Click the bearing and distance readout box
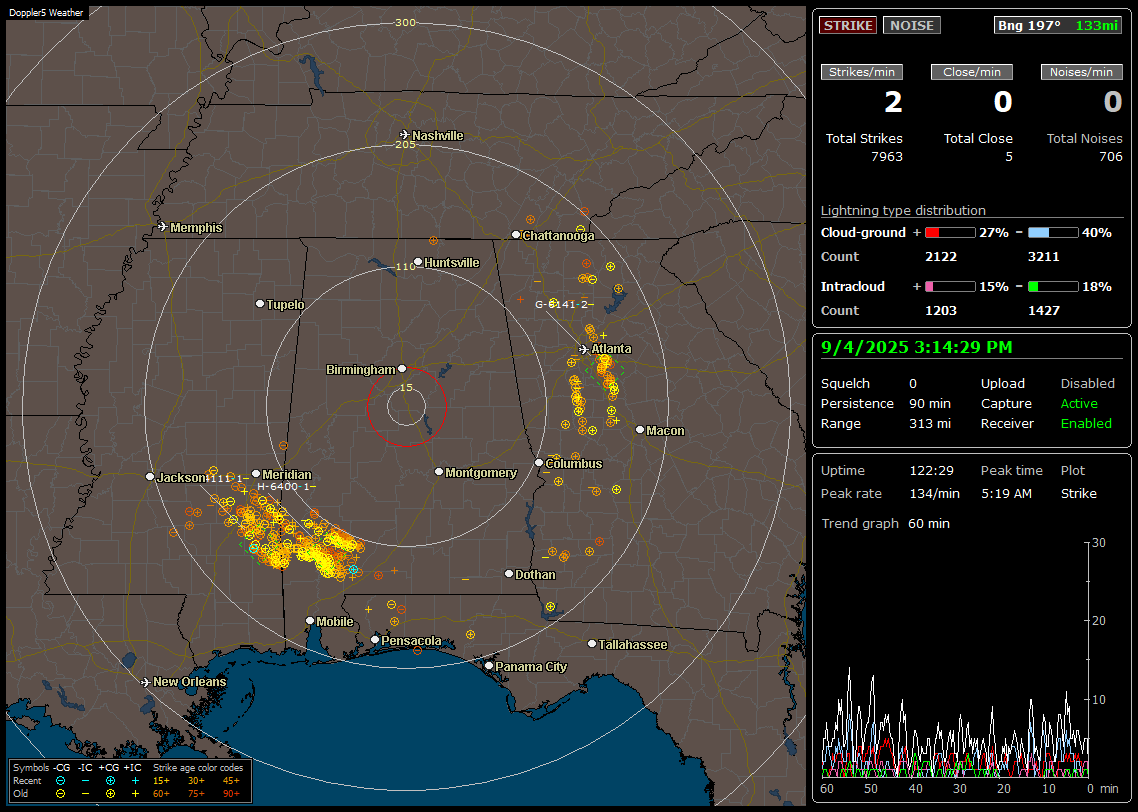 (1057, 25)
